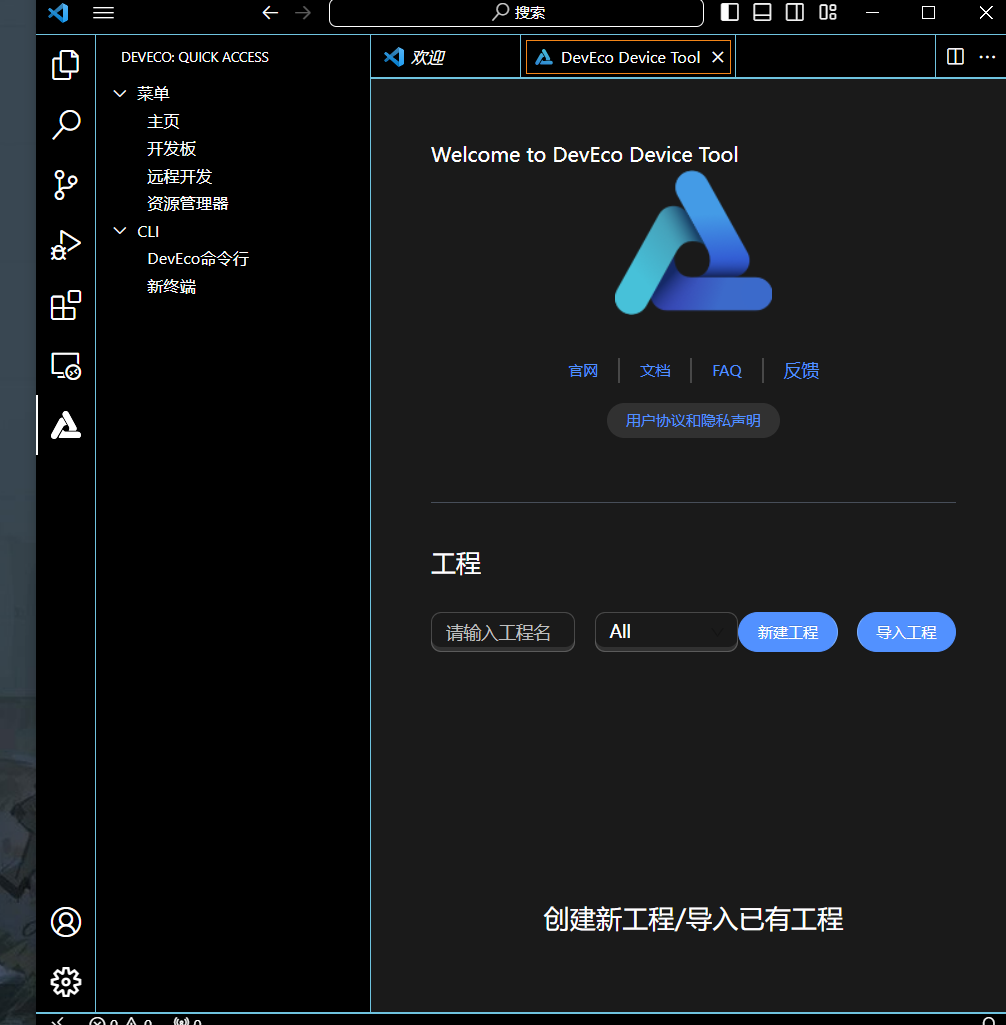
Task: Open the Accounts menu icon
Action: (66, 922)
